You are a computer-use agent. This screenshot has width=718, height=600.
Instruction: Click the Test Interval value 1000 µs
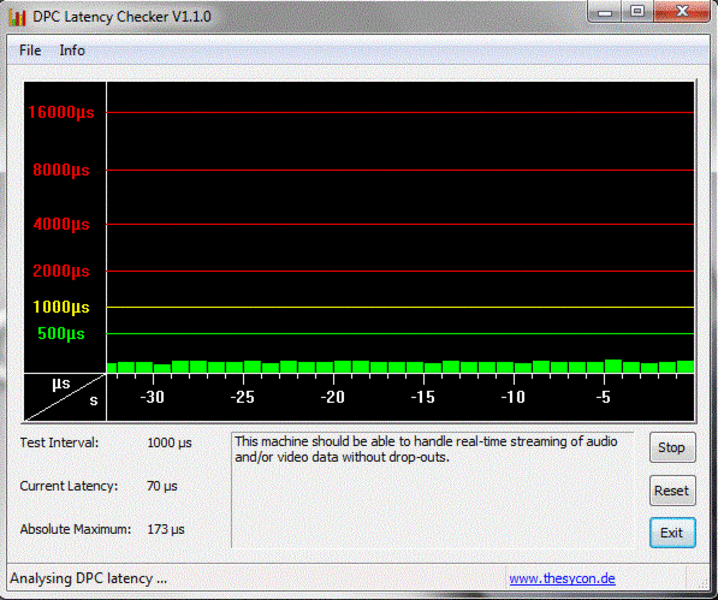(x=169, y=442)
